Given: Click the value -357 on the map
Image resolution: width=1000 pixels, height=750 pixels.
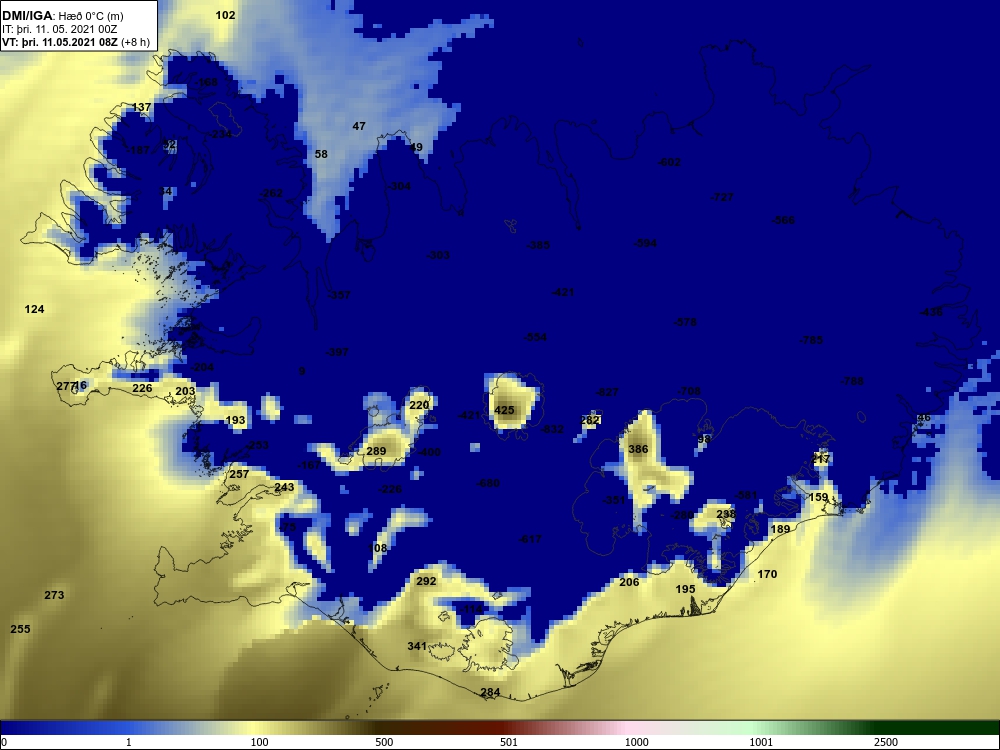Looking at the screenshot, I should 339,295.
